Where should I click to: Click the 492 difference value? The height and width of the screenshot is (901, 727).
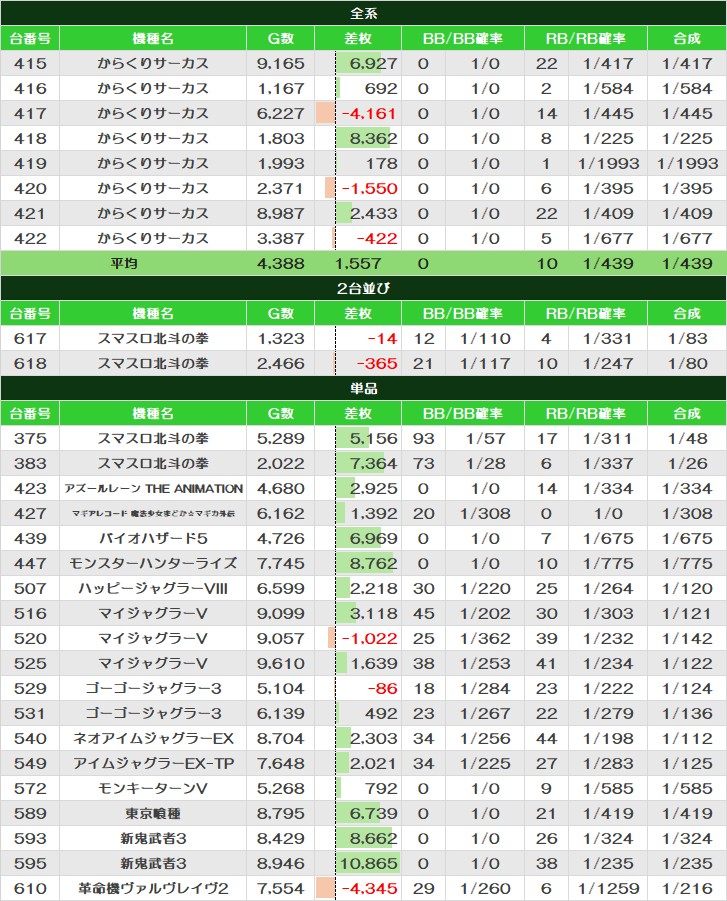click(x=382, y=714)
